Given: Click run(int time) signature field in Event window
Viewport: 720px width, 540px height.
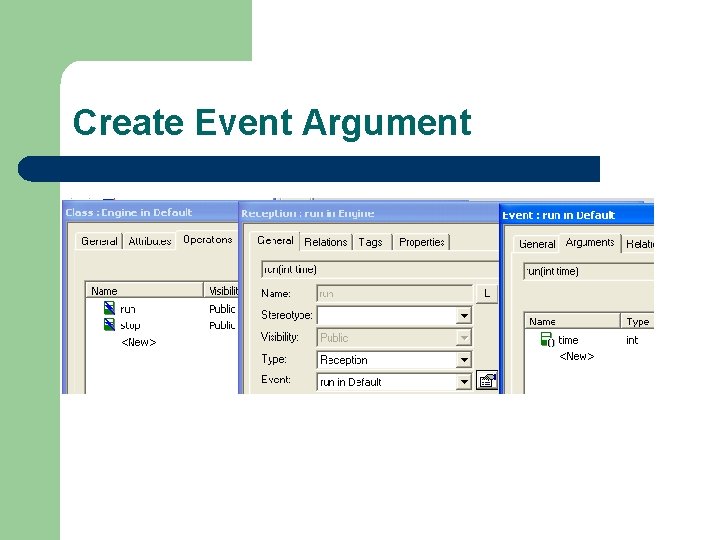Looking at the screenshot, I should pyautogui.click(x=589, y=271).
